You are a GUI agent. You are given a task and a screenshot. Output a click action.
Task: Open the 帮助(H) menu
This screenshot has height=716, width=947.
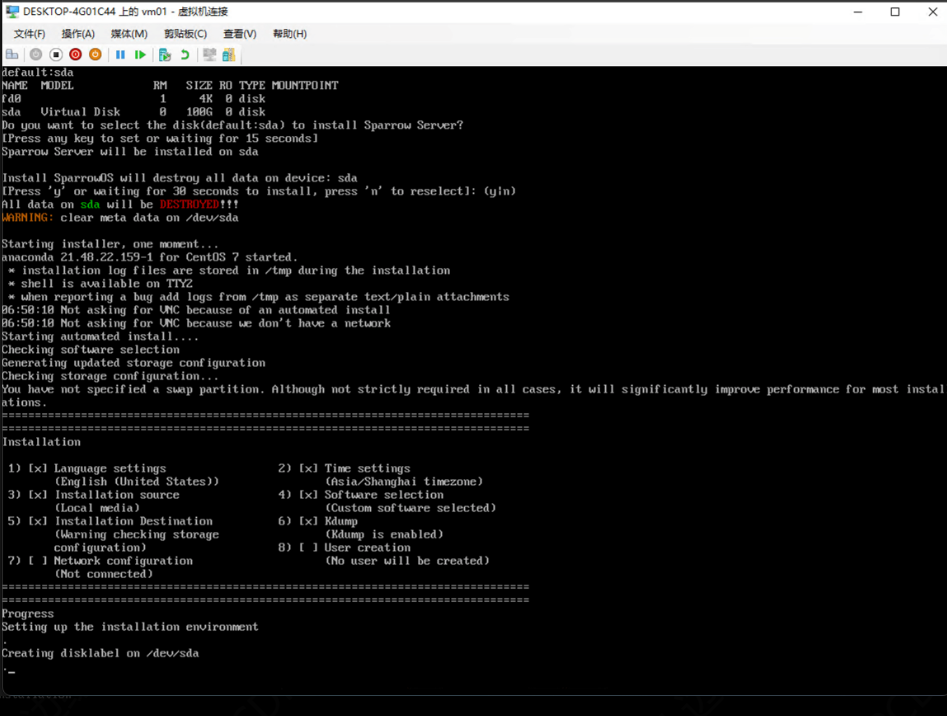point(290,34)
